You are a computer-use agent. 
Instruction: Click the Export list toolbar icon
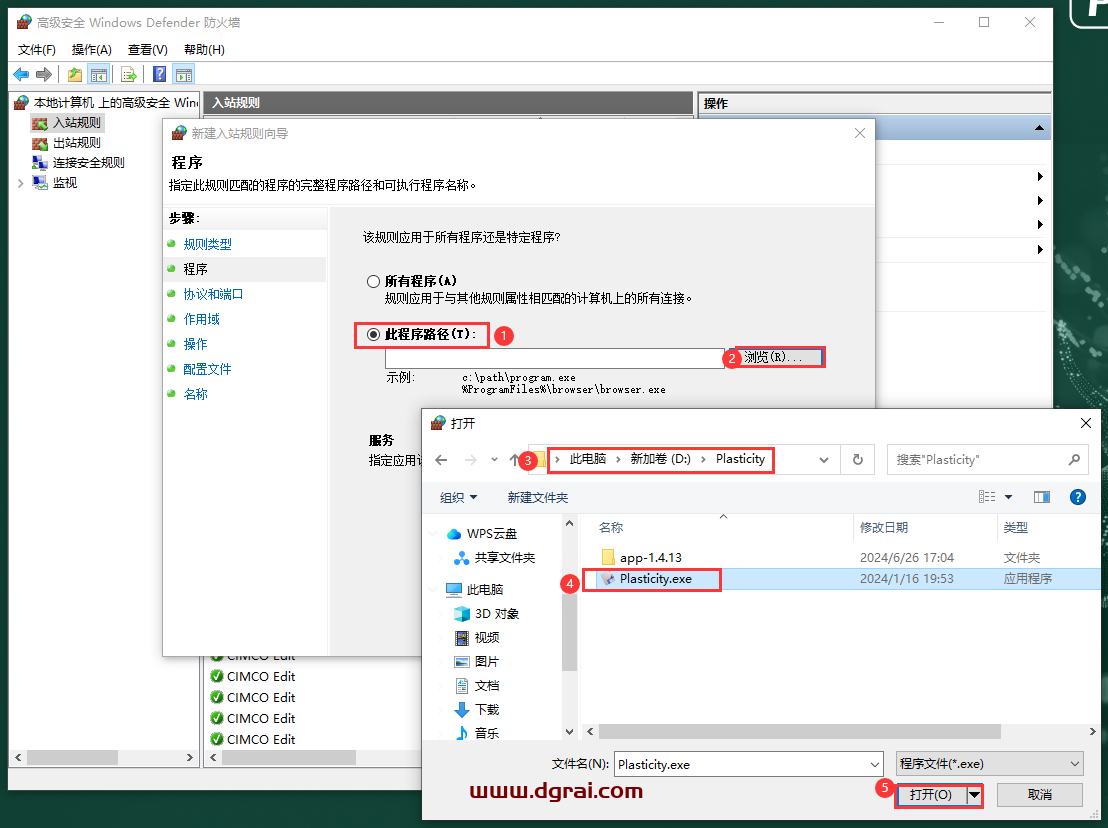tap(129, 74)
